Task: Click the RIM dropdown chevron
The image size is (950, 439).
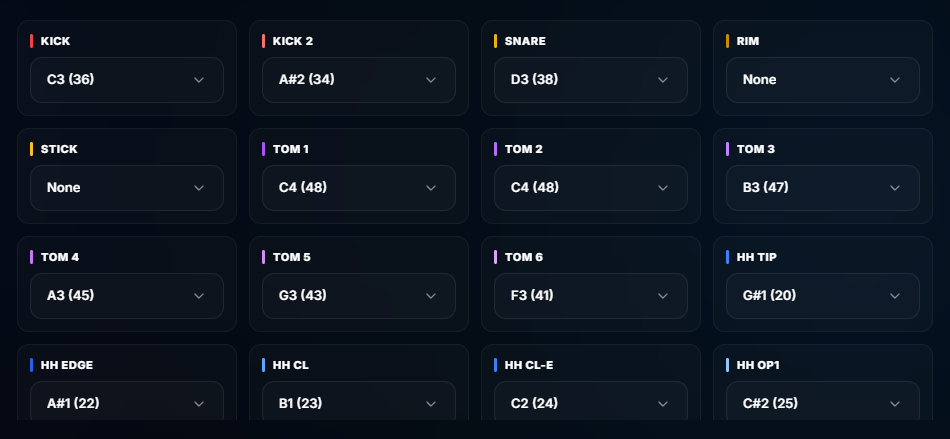Action: click(x=895, y=80)
